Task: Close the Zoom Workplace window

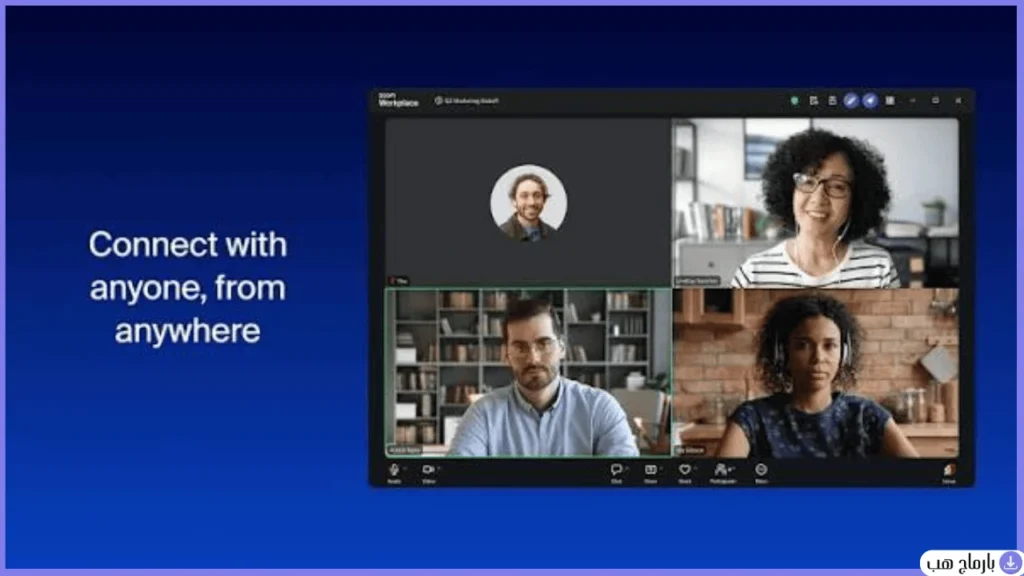Action: pyautogui.click(x=958, y=101)
